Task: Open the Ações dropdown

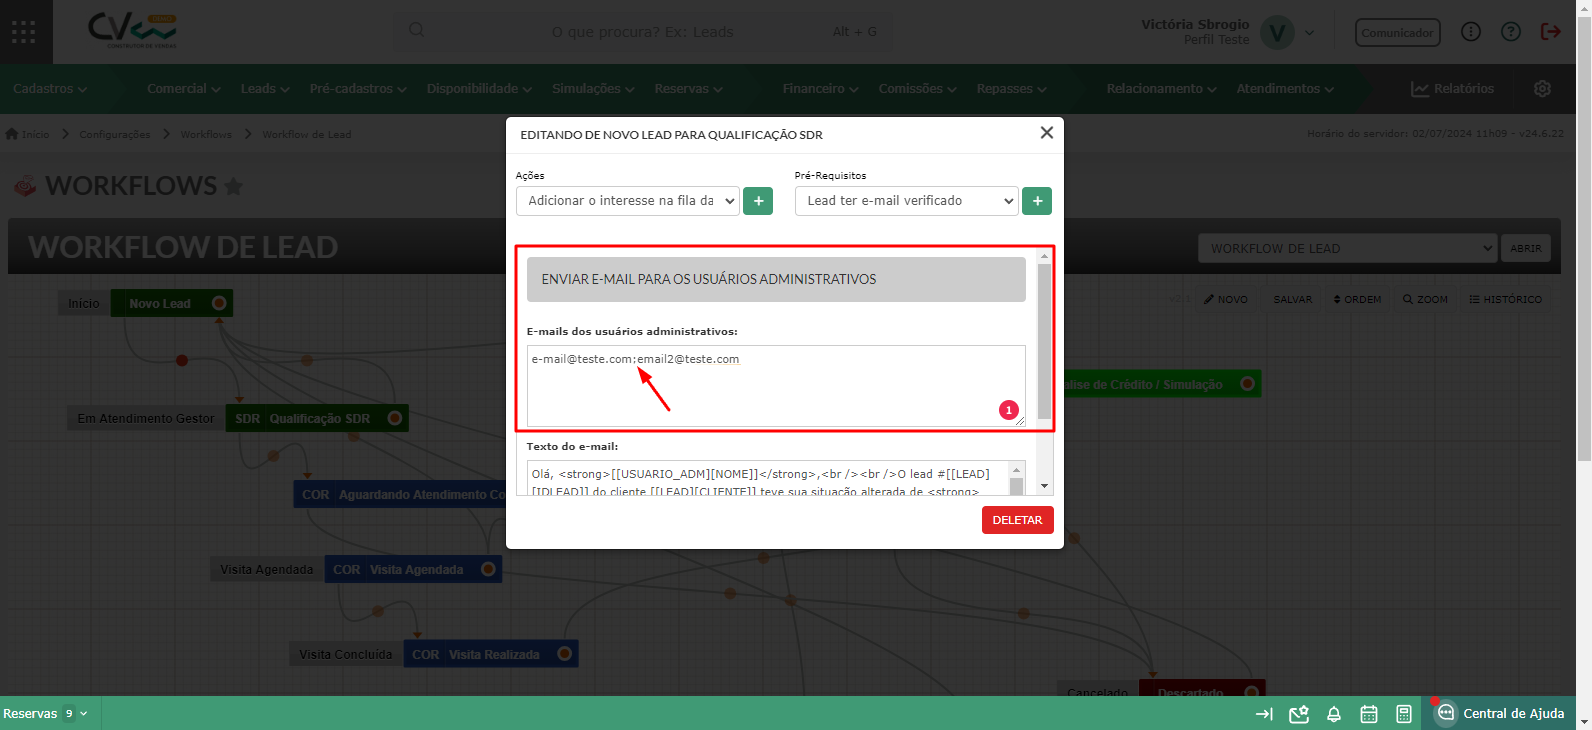Action: click(x=628, y=201)
